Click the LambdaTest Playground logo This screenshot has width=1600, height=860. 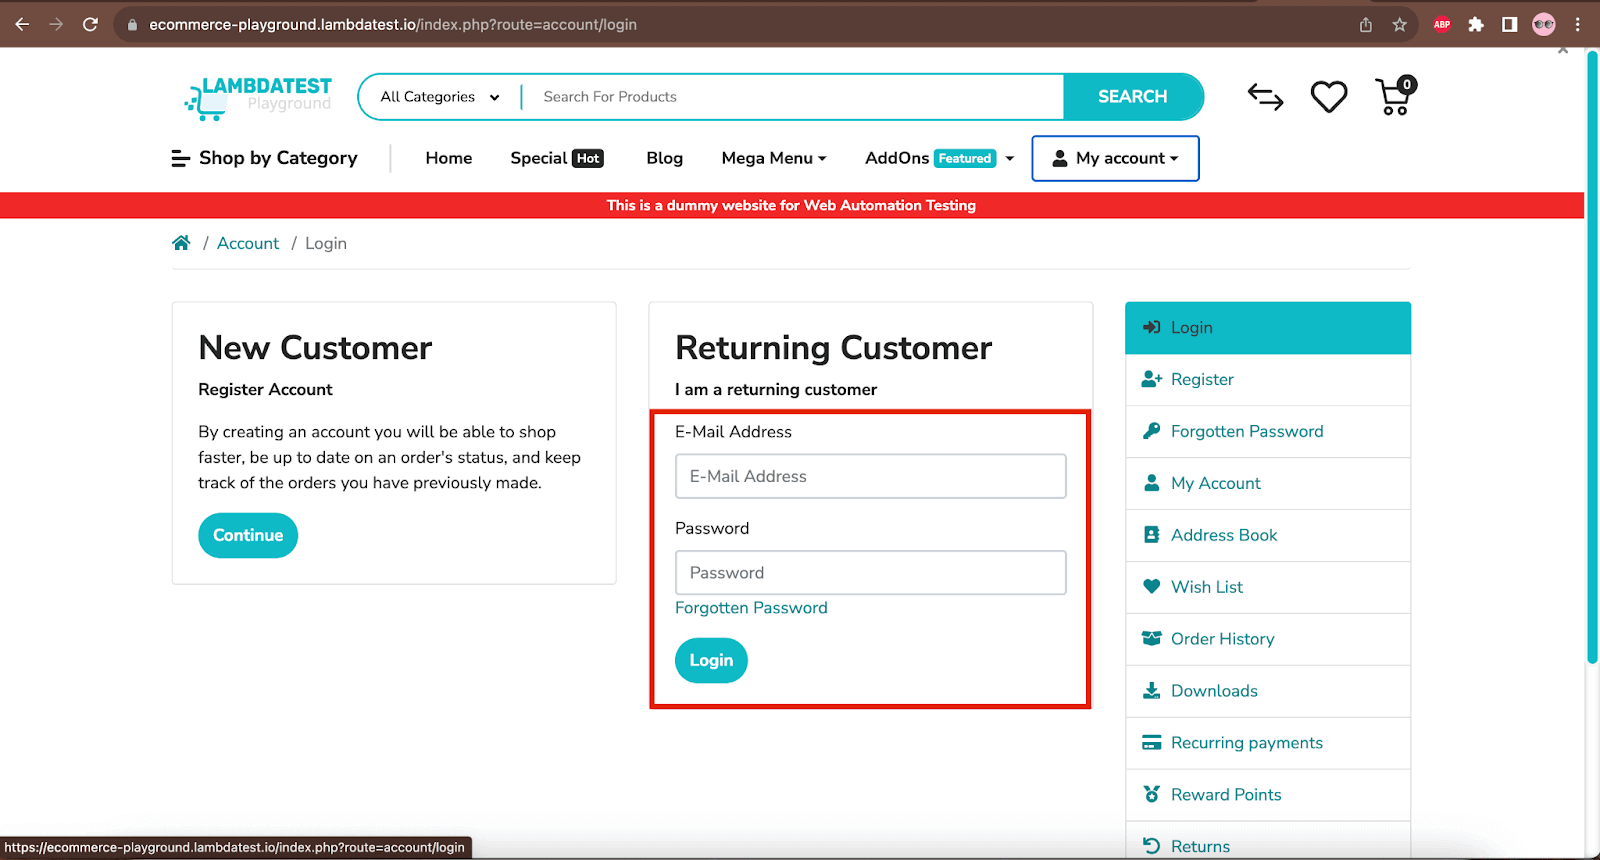(258, 97)
